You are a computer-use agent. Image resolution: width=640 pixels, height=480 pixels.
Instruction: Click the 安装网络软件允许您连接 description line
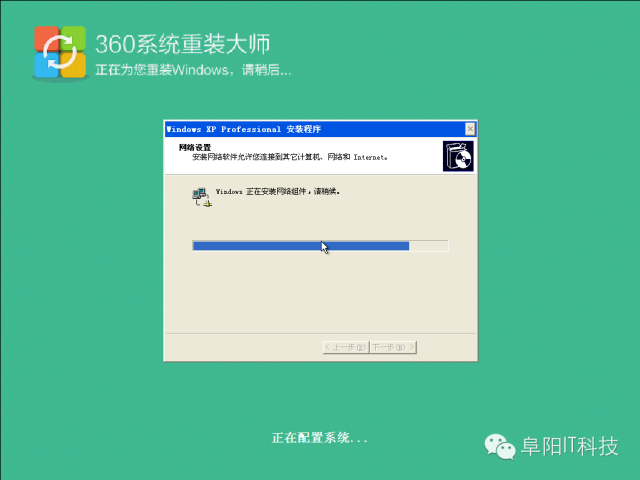pyautogui.click(x=289, y=157)
